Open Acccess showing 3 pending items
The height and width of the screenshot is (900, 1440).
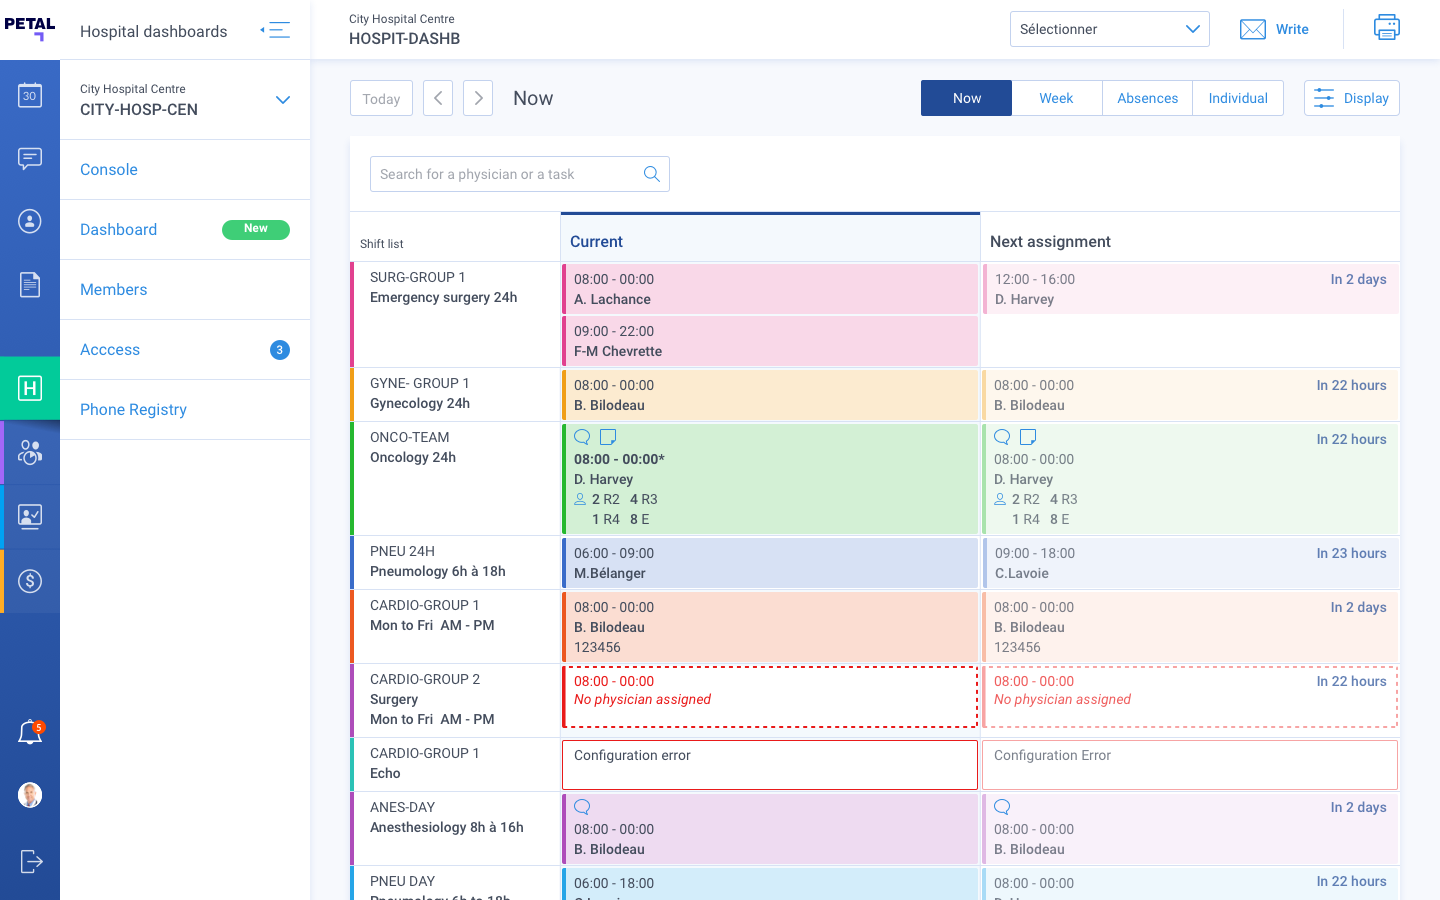(x=109, y=349)
